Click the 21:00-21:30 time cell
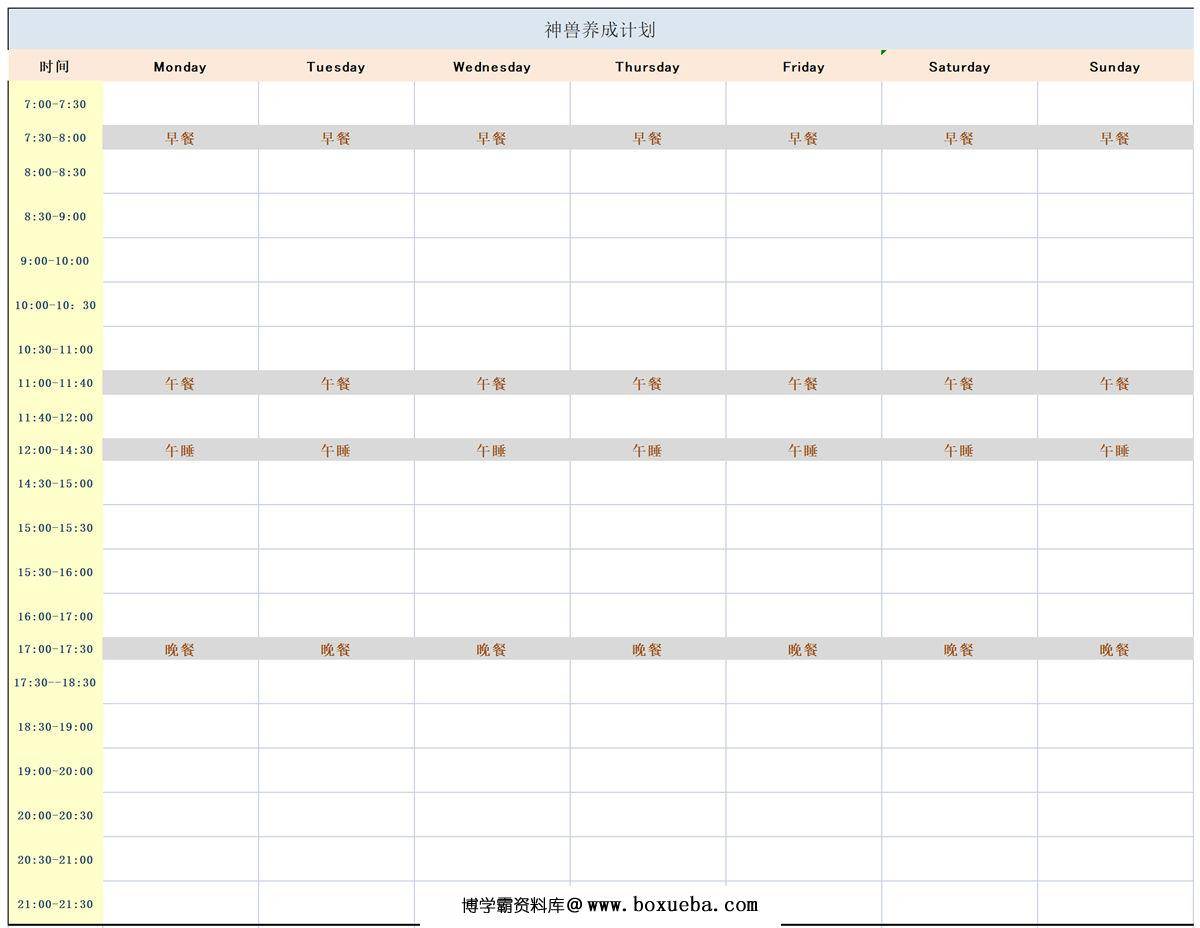Image resolution: width=1200 pixels, height=928 pixels. click(56, 903)
